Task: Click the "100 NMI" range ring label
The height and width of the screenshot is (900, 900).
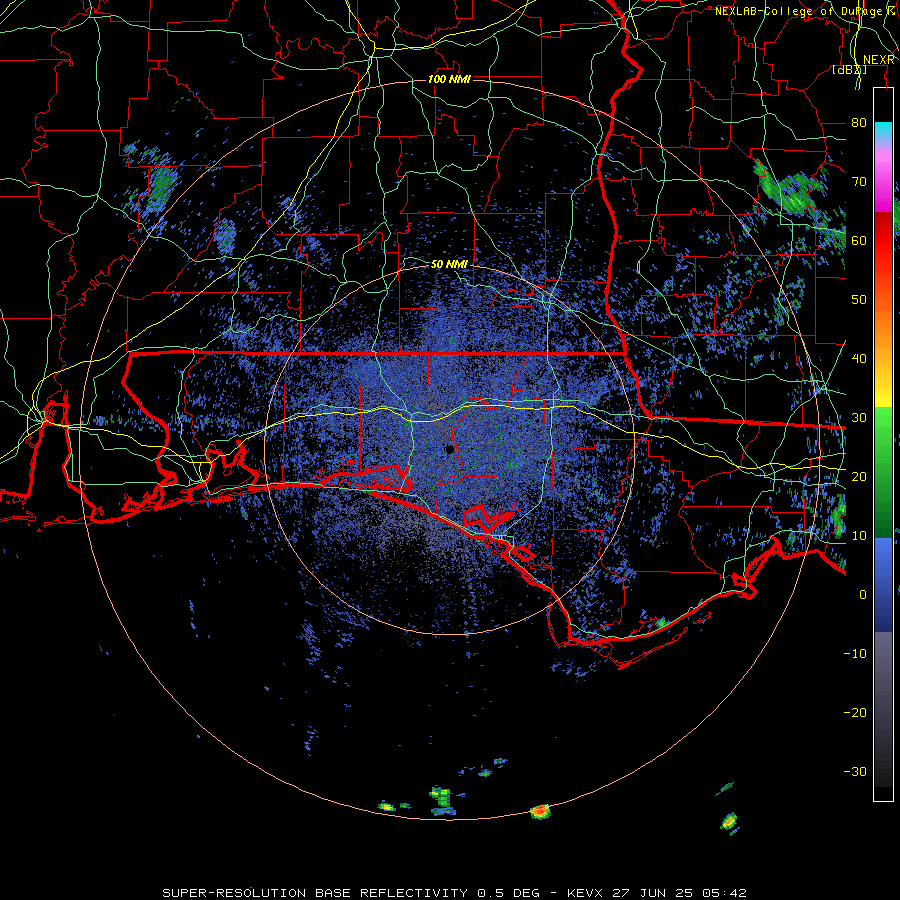Action: pos(449,79)
